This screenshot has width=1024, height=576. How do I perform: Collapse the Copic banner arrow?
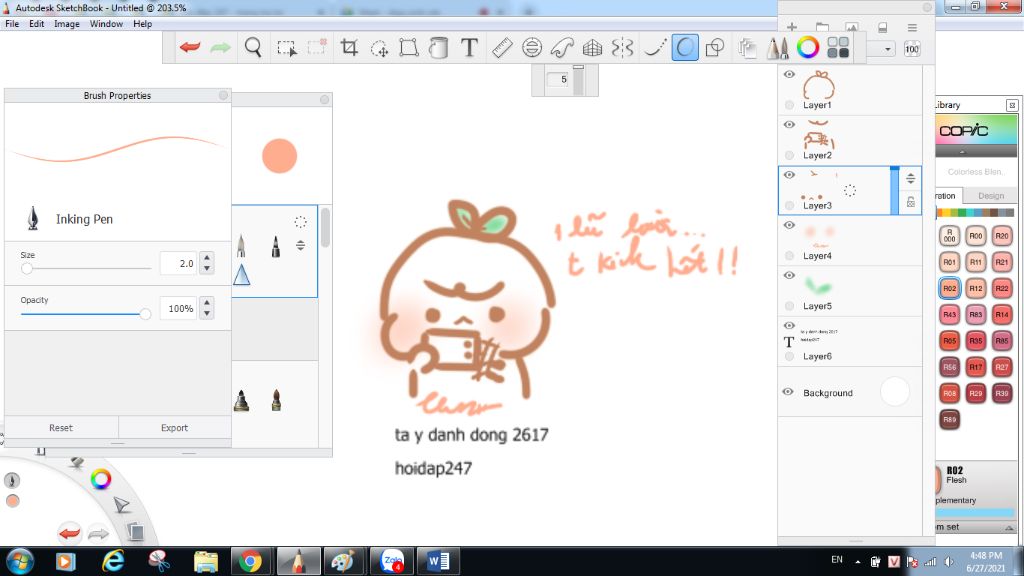pos(962,152)
